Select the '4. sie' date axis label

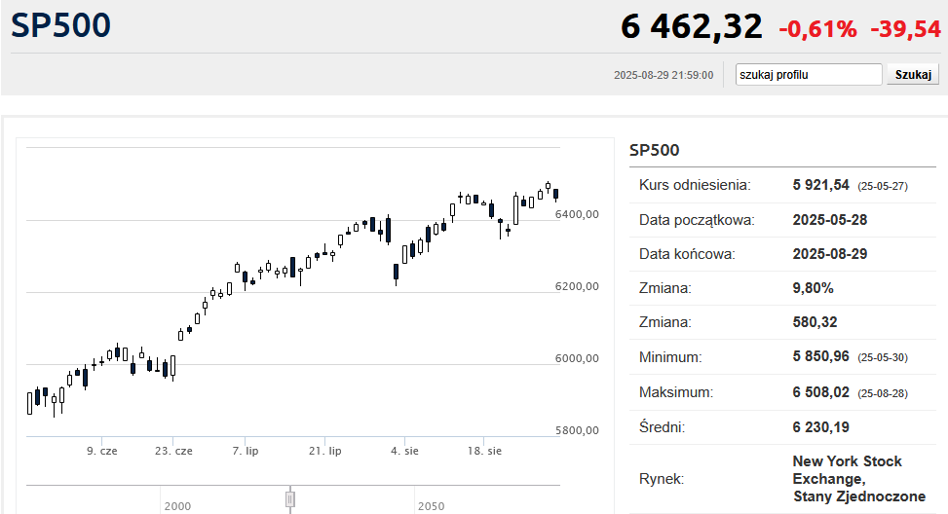(405, 451)
